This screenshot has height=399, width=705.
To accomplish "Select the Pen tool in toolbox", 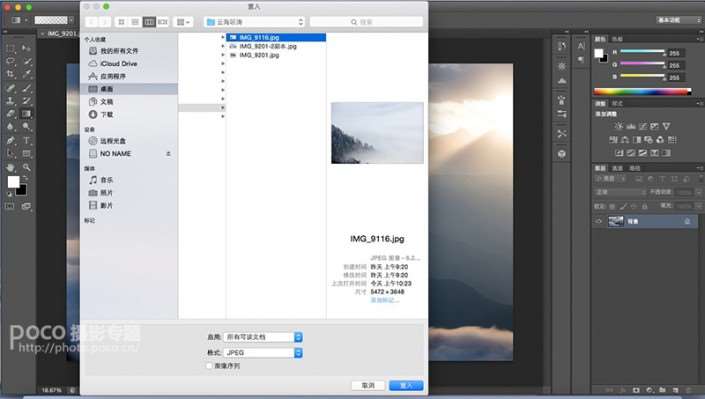I will pos(11,140).
